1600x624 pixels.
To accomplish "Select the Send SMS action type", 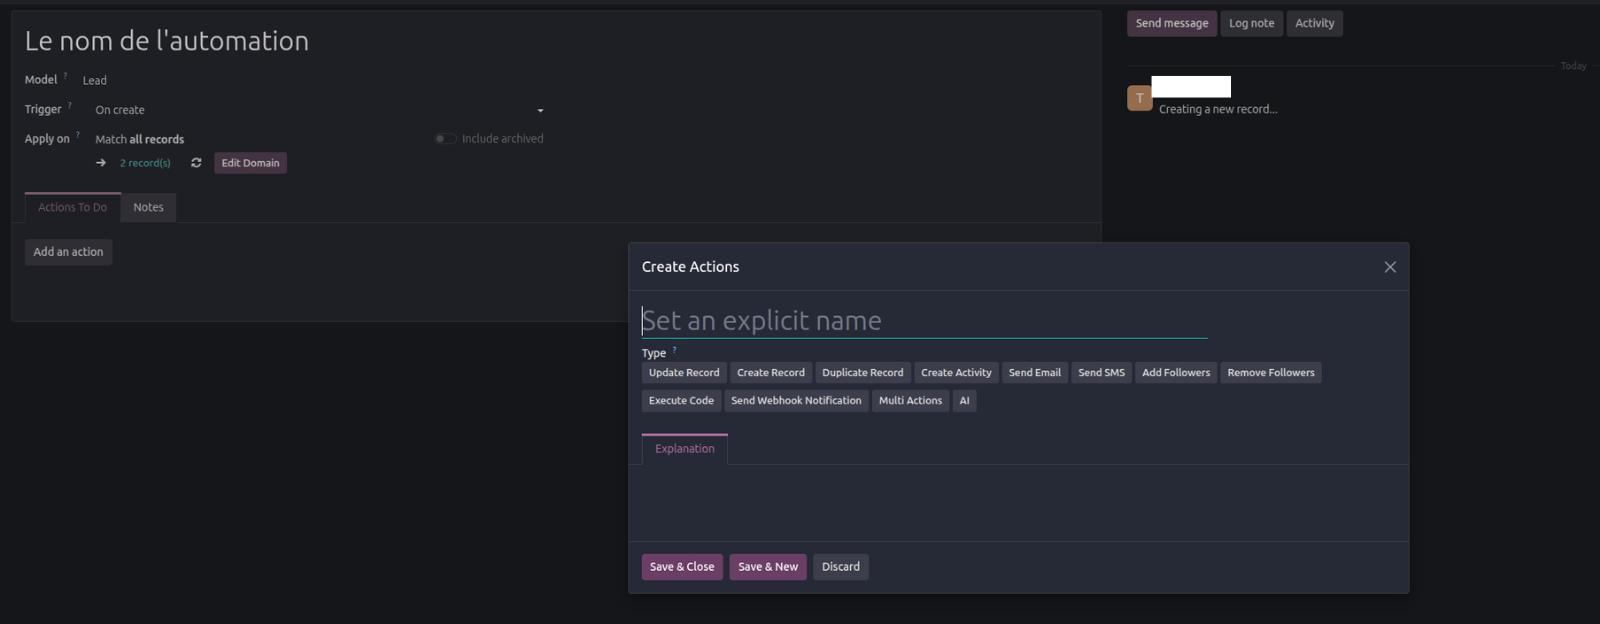I will click(x=1101, y=373).
